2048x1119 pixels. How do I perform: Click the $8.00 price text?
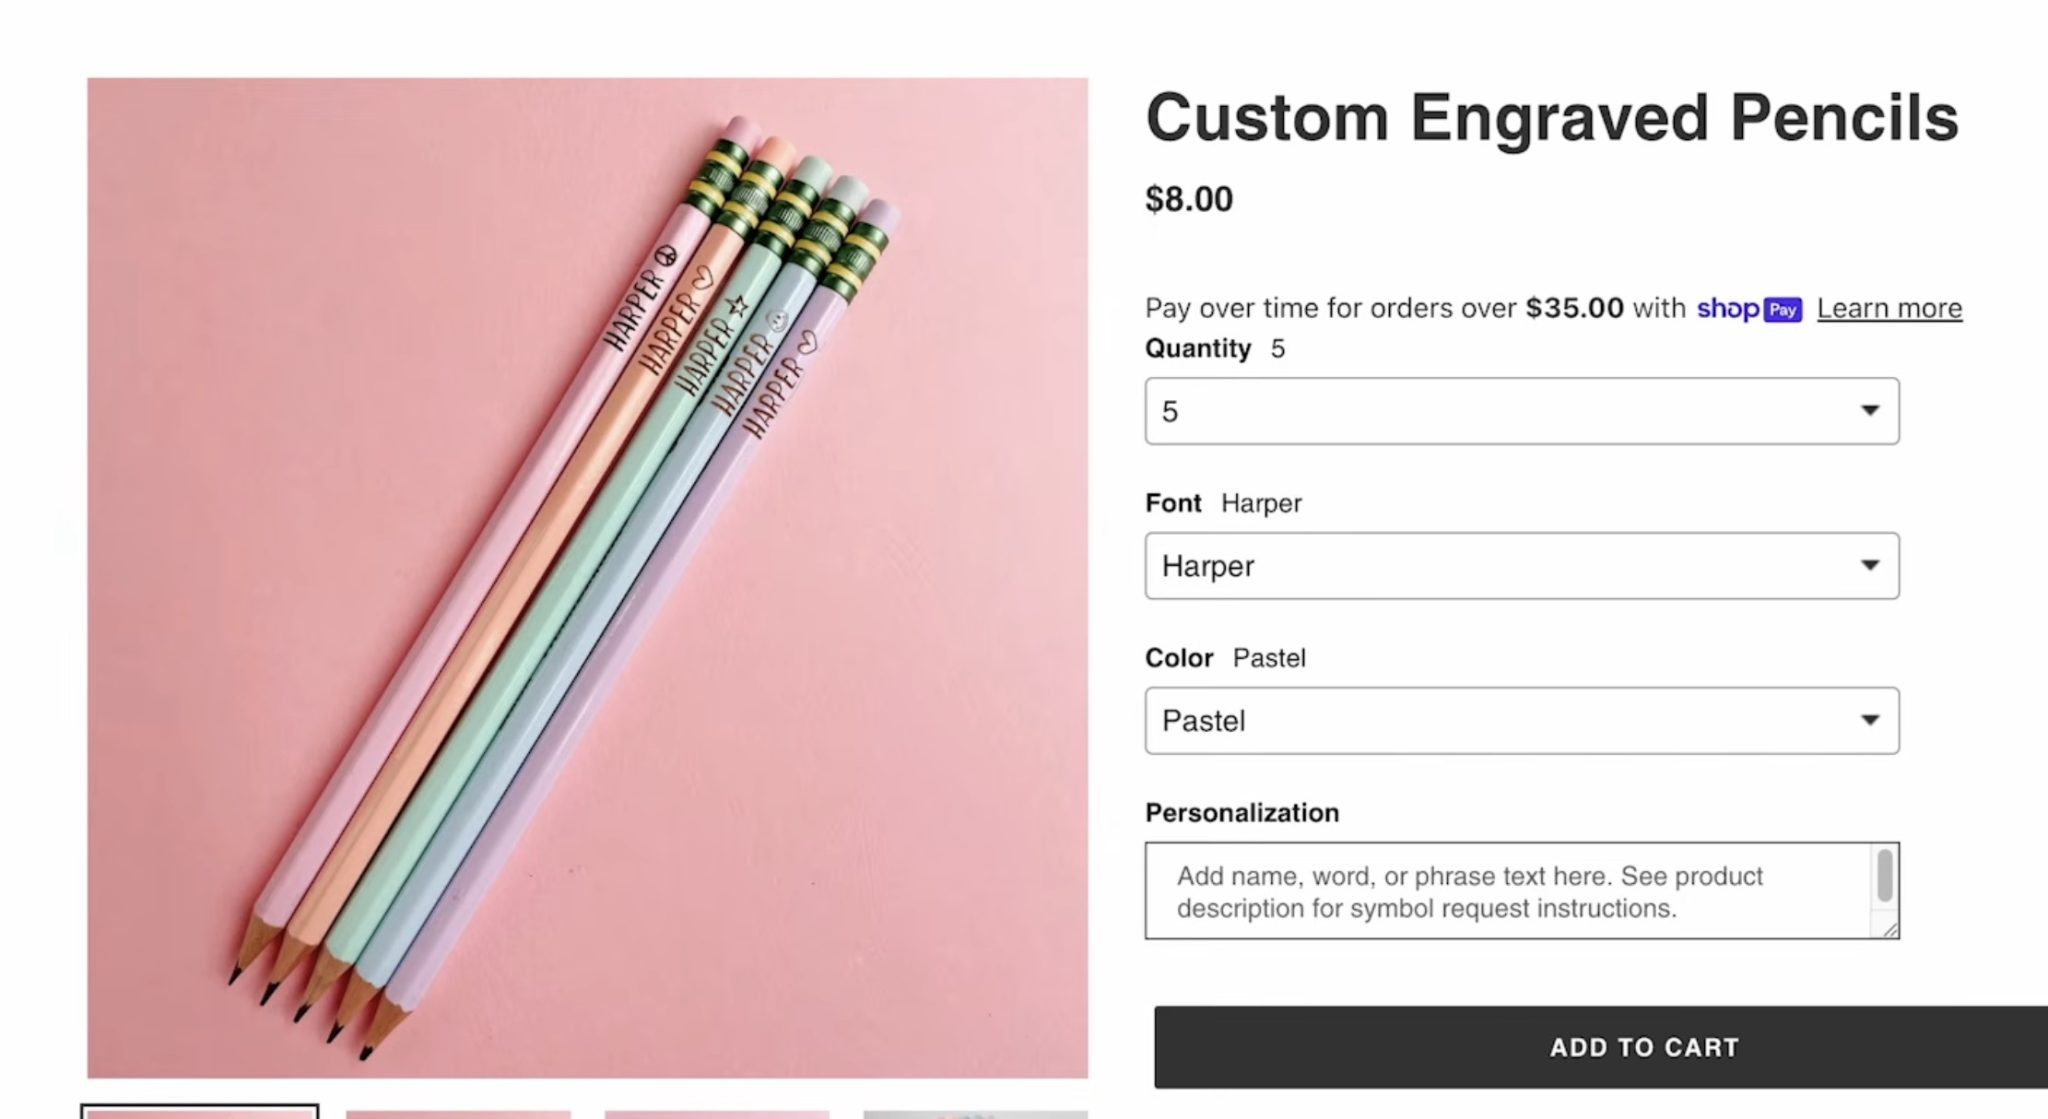tap(1189, 199)
